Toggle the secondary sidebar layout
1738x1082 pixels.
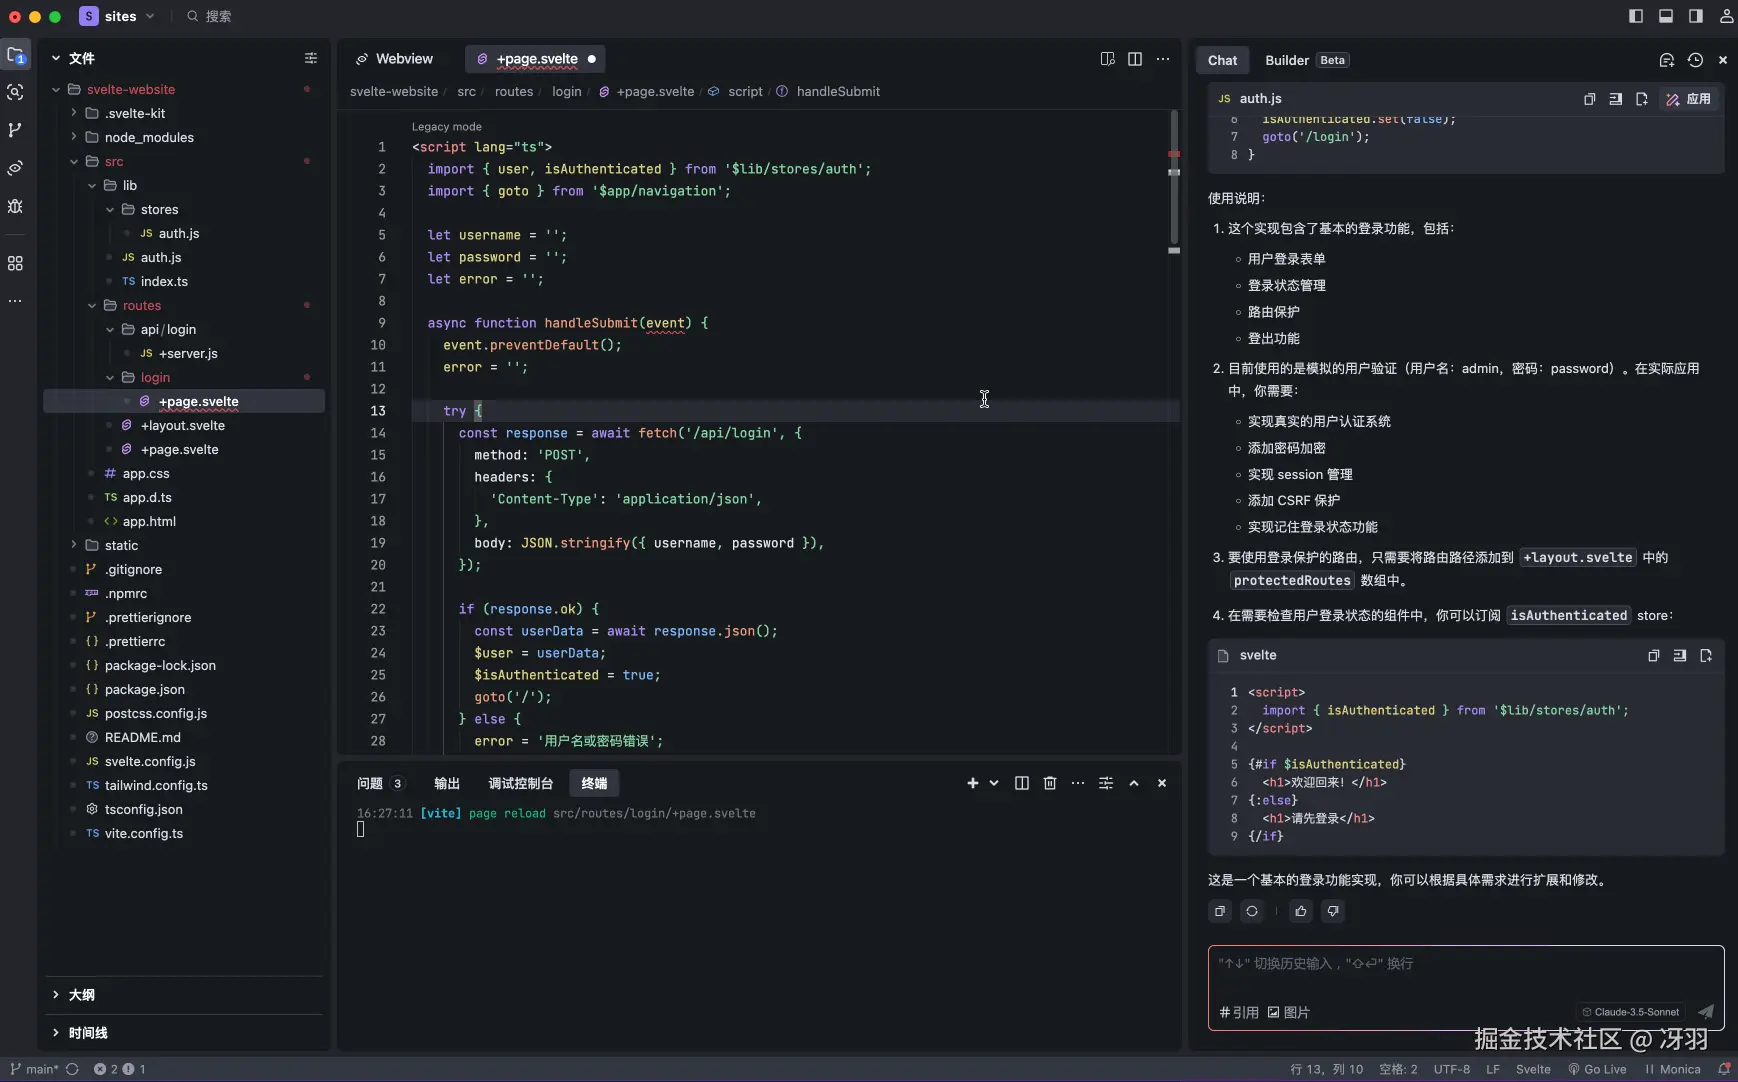click(1696, 16)
